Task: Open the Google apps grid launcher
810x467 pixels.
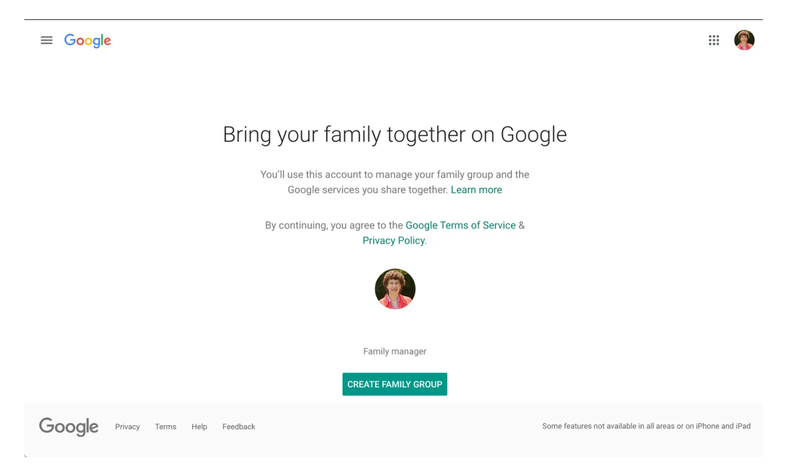Action: click(714, 41)
